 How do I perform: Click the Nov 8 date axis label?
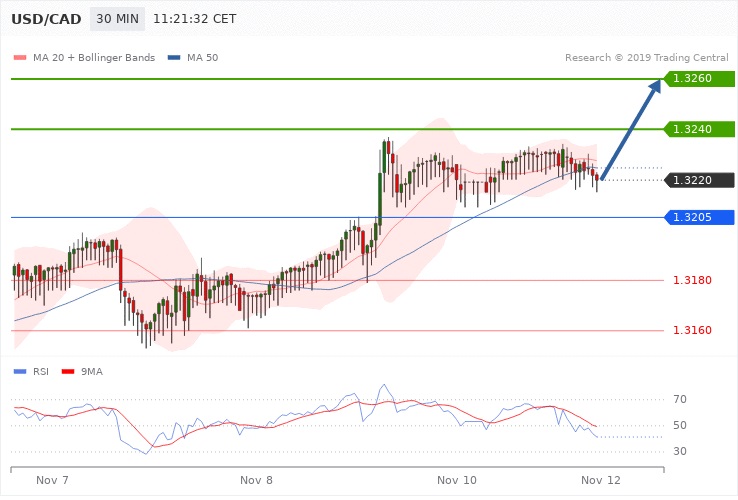click(257, 481)
